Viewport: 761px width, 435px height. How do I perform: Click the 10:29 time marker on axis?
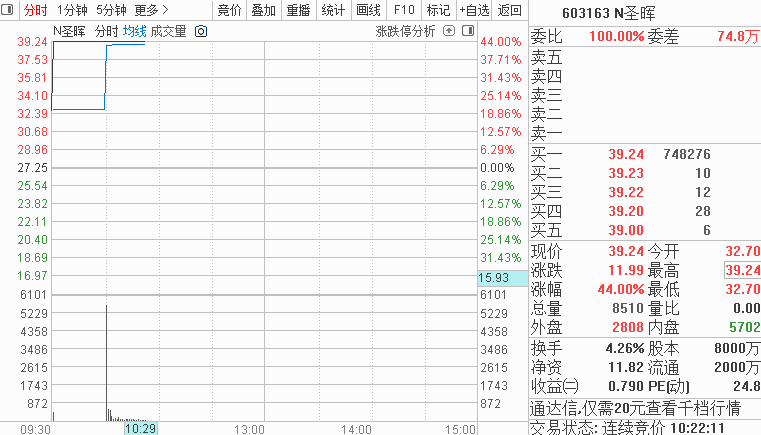(x=140, y=428)
